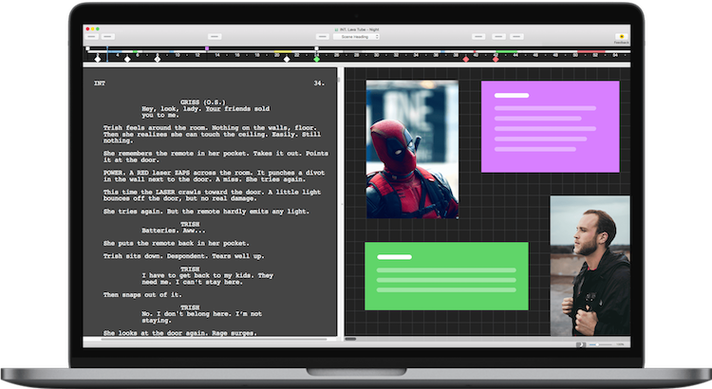The height and width of the screenshot is (389, 712).
Task: Select the purple note card
Action: [x=550, y=127]
